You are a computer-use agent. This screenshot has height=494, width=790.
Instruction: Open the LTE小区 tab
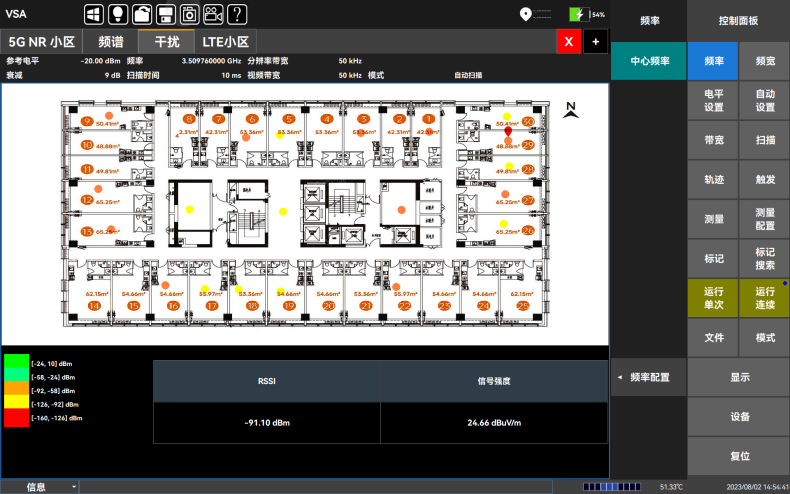(x=225, y=42)
